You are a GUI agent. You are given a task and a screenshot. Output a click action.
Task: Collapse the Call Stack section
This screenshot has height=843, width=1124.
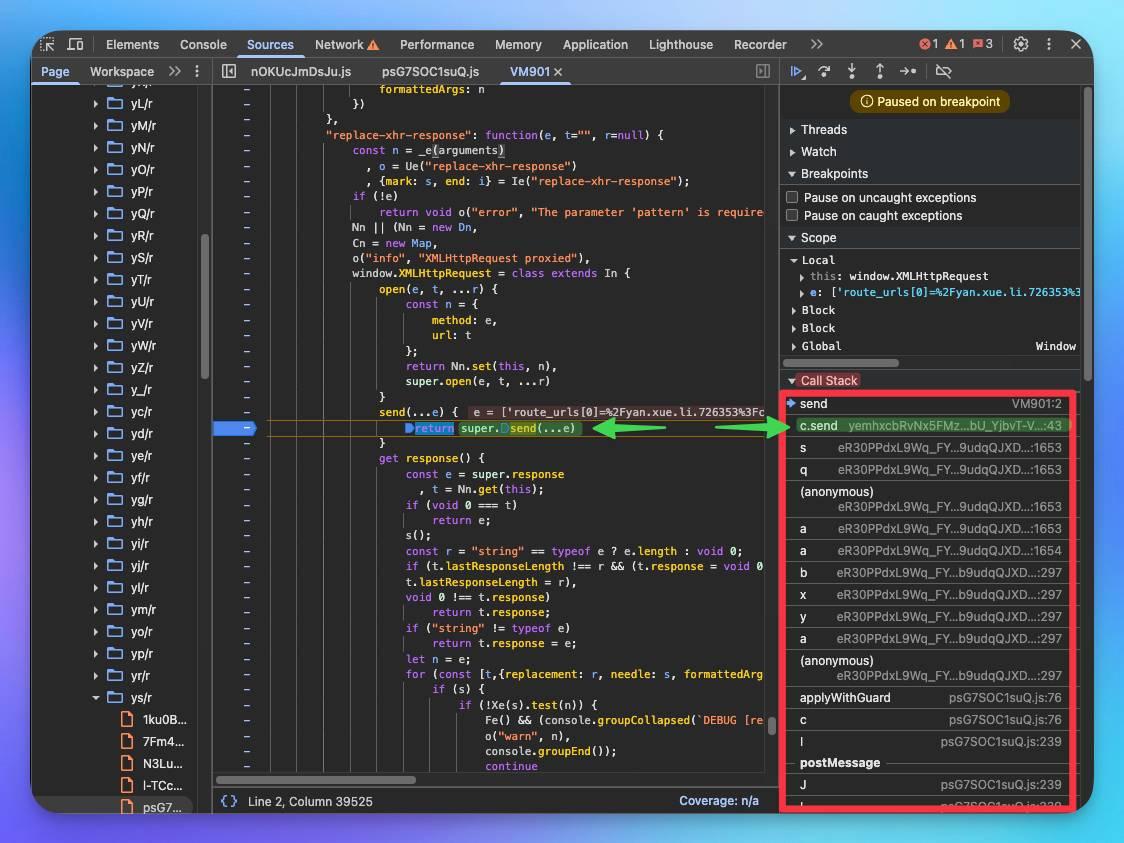(x=791, y=381)
